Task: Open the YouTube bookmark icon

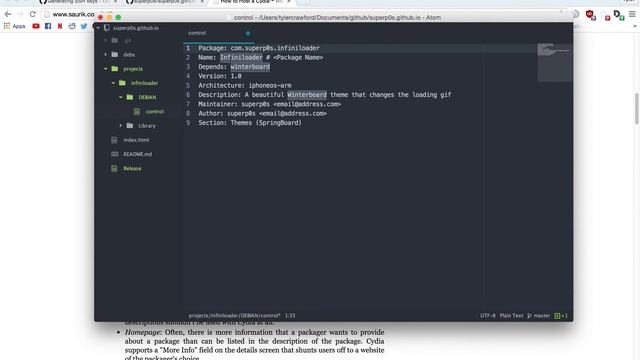Action: (x=36, y=26)
